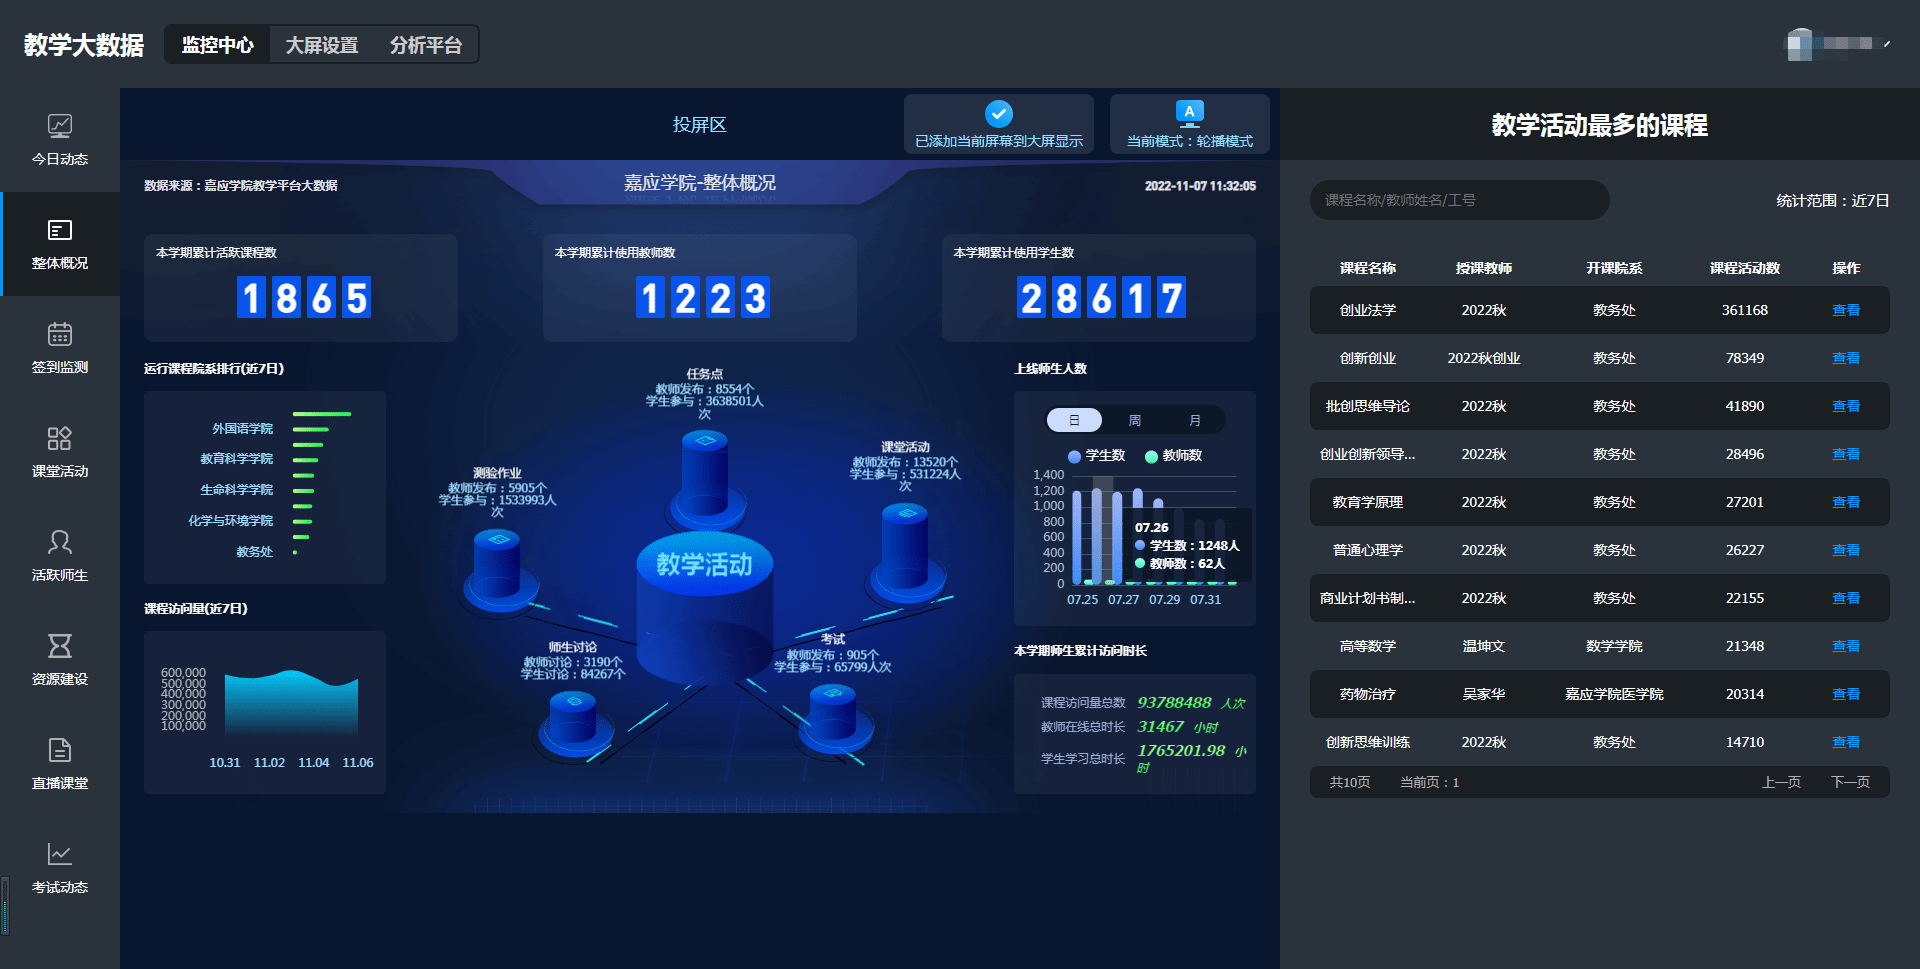Screen dimensions: 1920x969
Task: Expand the 统计范围 近7日 selector
Action: click(1832, 201)
